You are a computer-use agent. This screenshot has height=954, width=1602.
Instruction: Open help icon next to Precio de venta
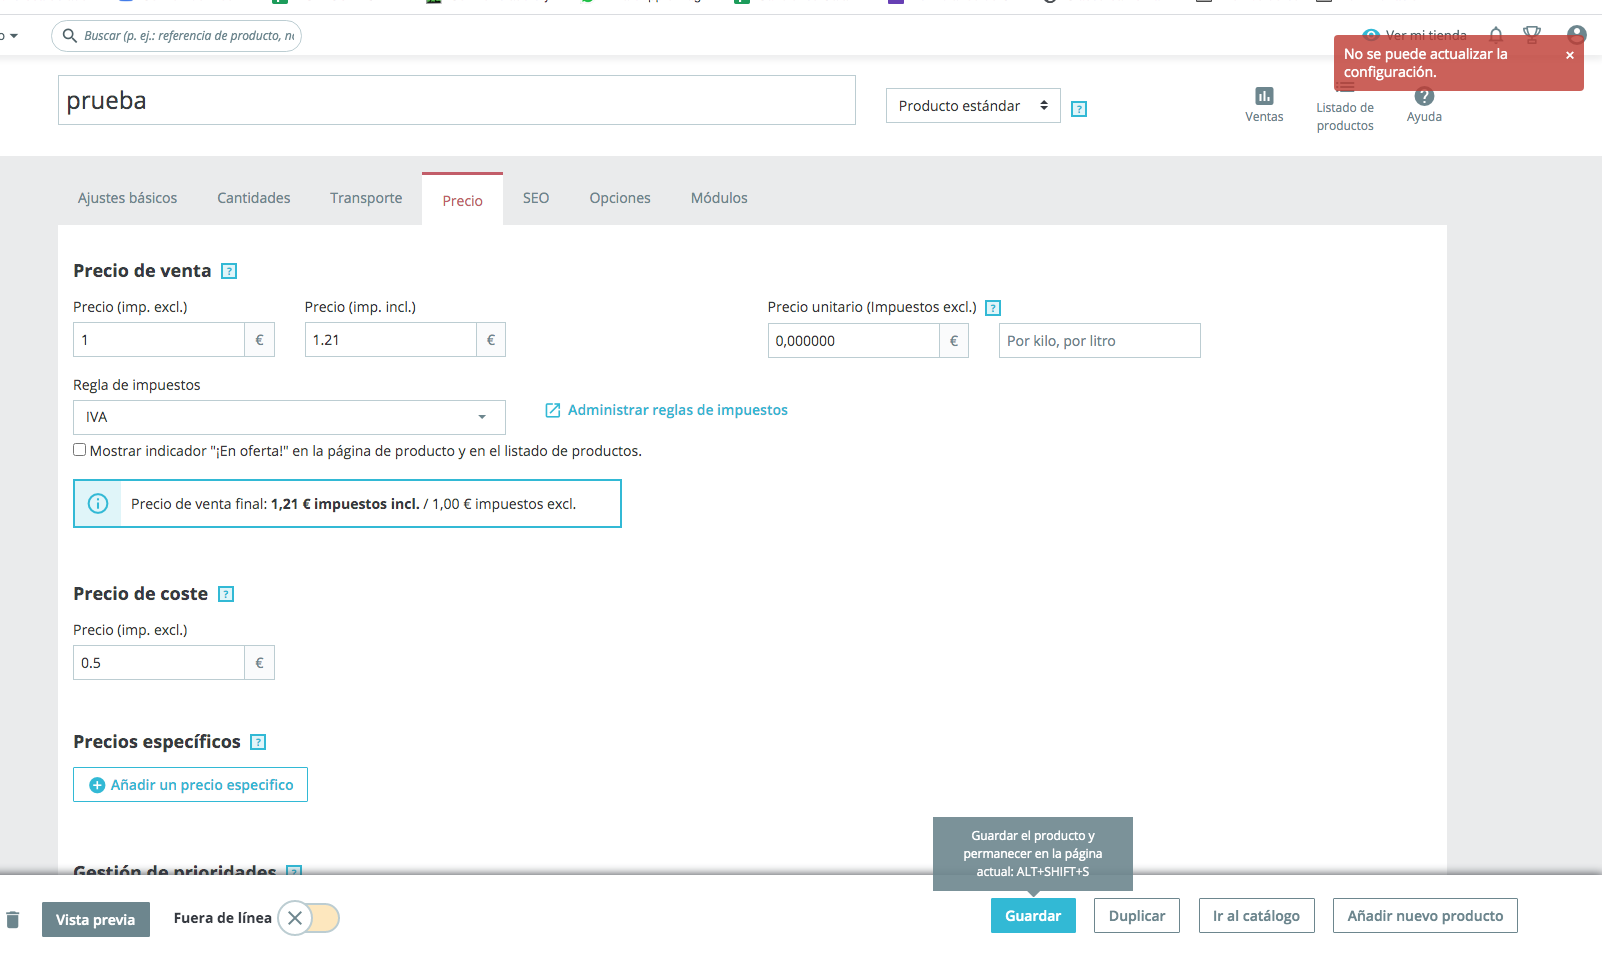[x=229, y=271]
